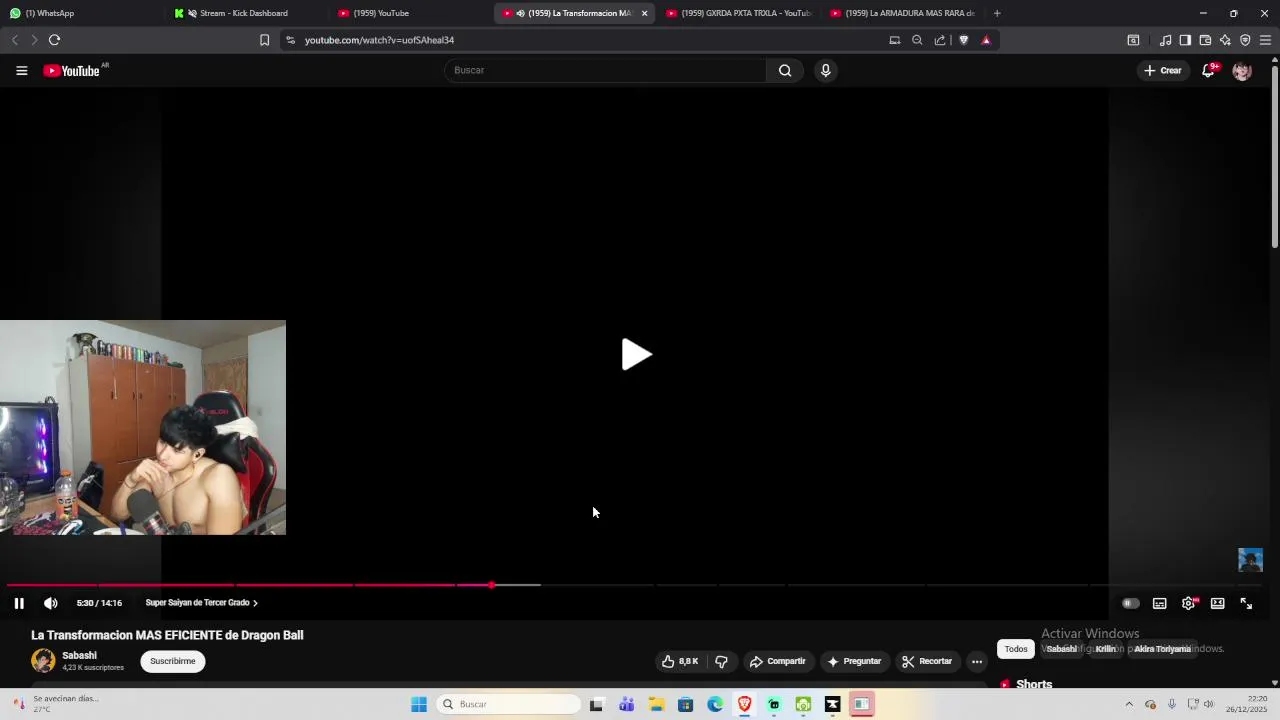Focus the YouTube Buscar search field
This screenshot has height=720, width=1280.
[x=605, y=70]
